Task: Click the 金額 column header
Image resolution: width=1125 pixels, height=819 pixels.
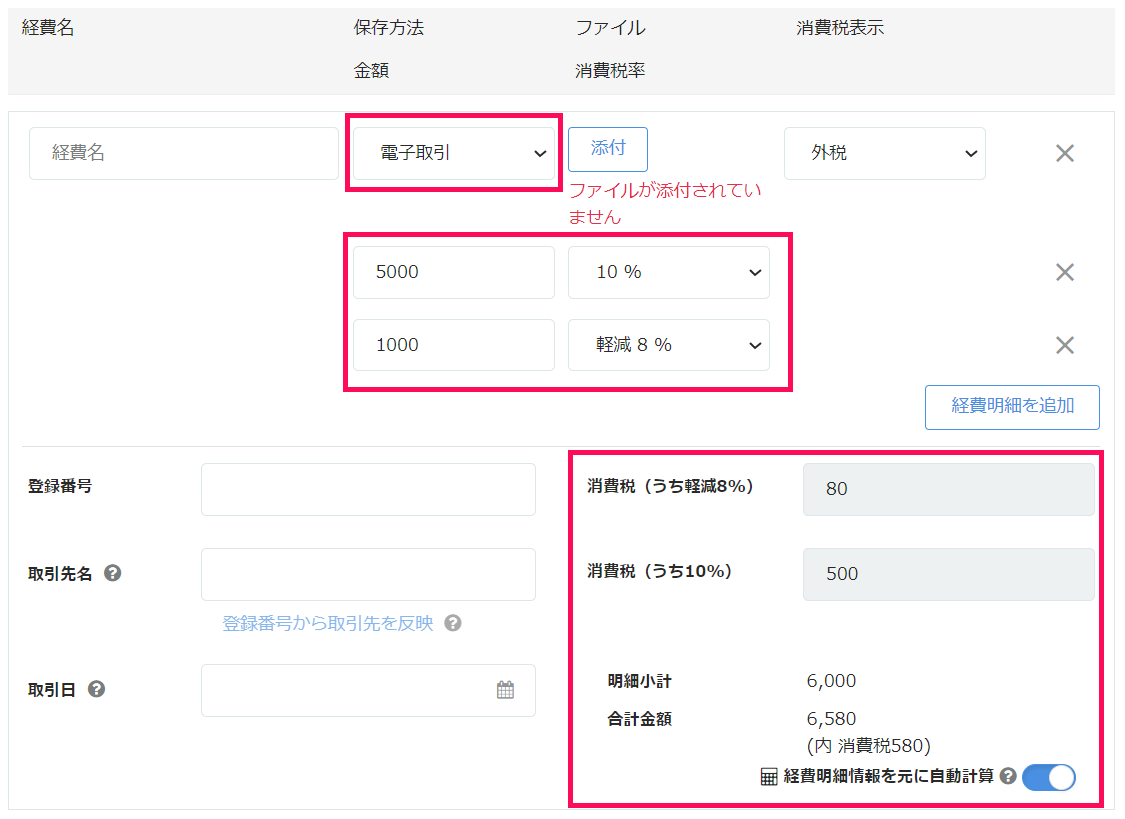Action: 372,70
